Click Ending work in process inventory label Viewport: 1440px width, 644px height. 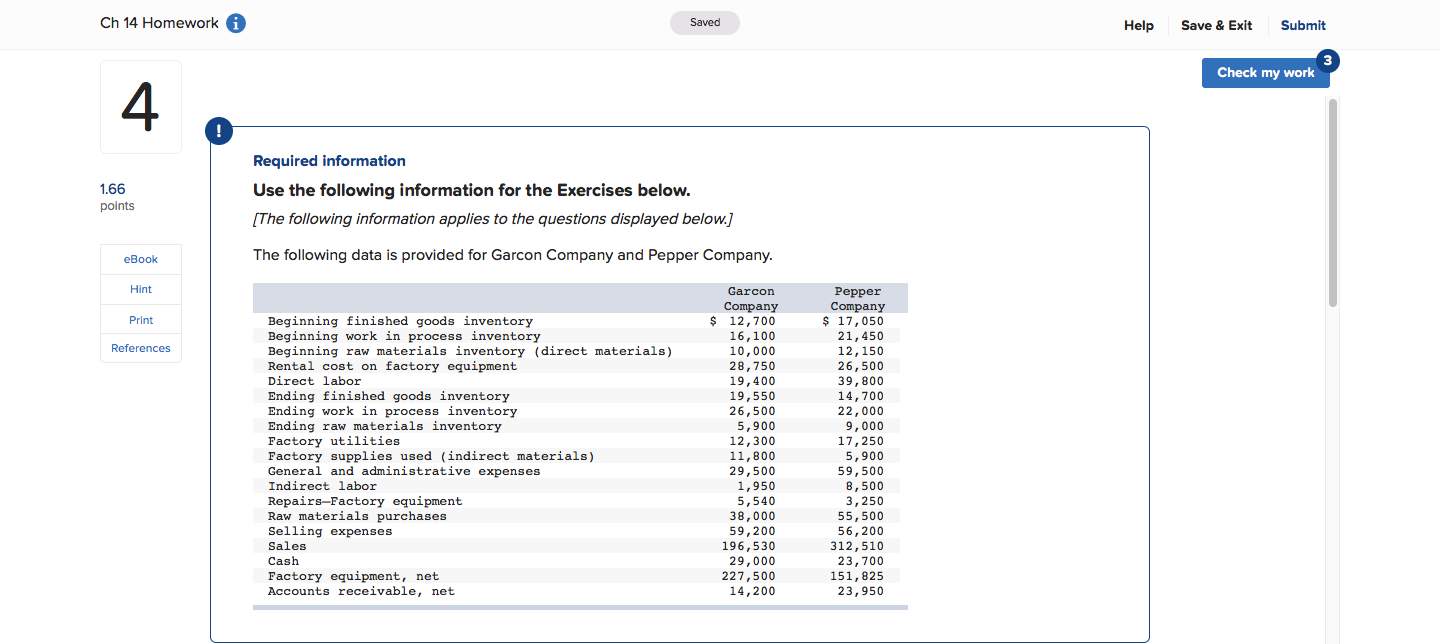392,411
